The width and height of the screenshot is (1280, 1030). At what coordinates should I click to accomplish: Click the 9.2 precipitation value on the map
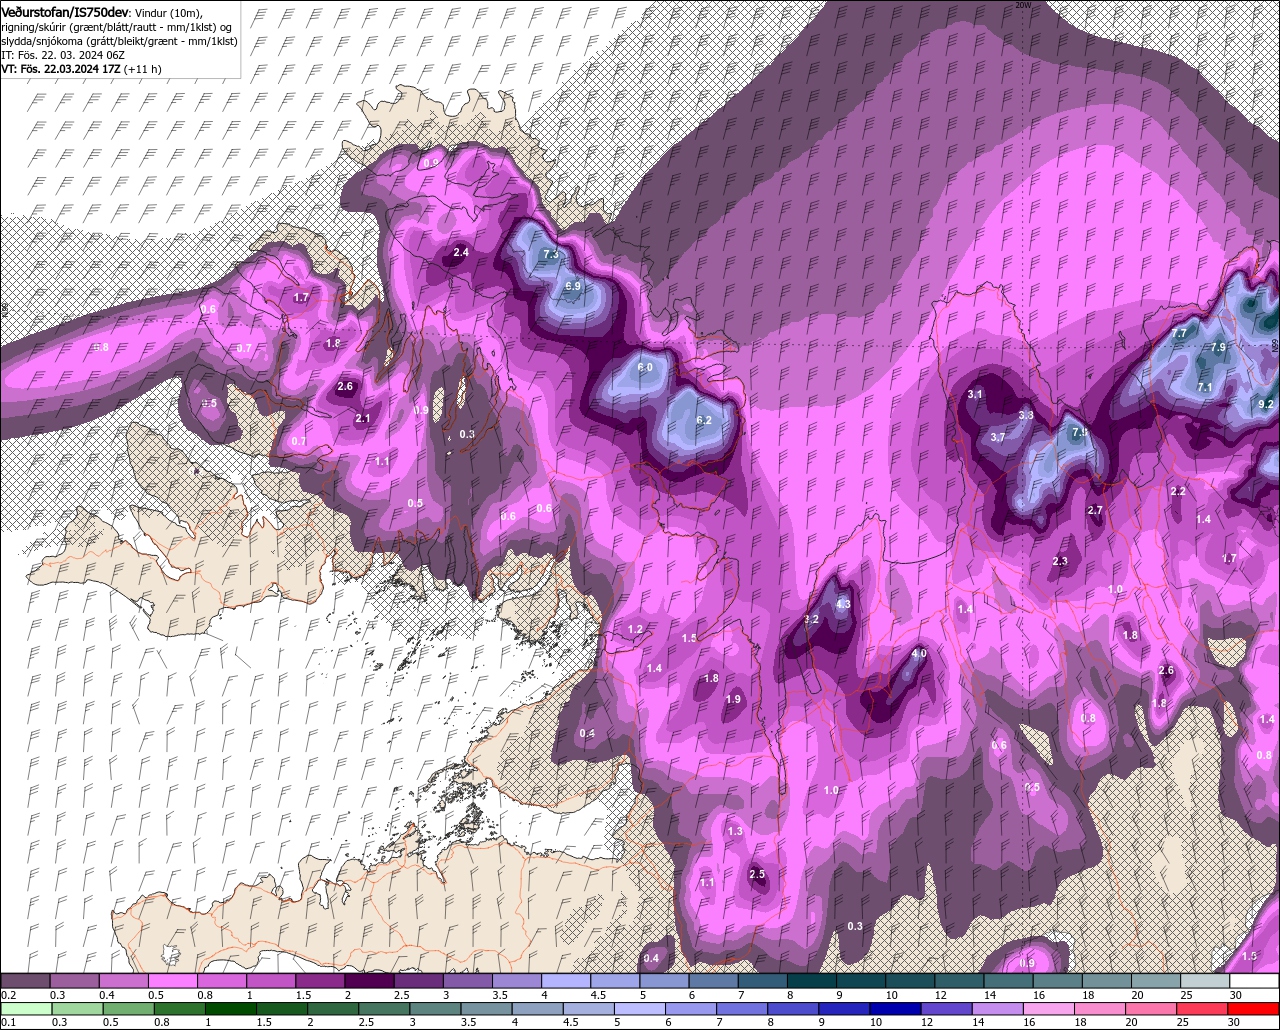1266,404
